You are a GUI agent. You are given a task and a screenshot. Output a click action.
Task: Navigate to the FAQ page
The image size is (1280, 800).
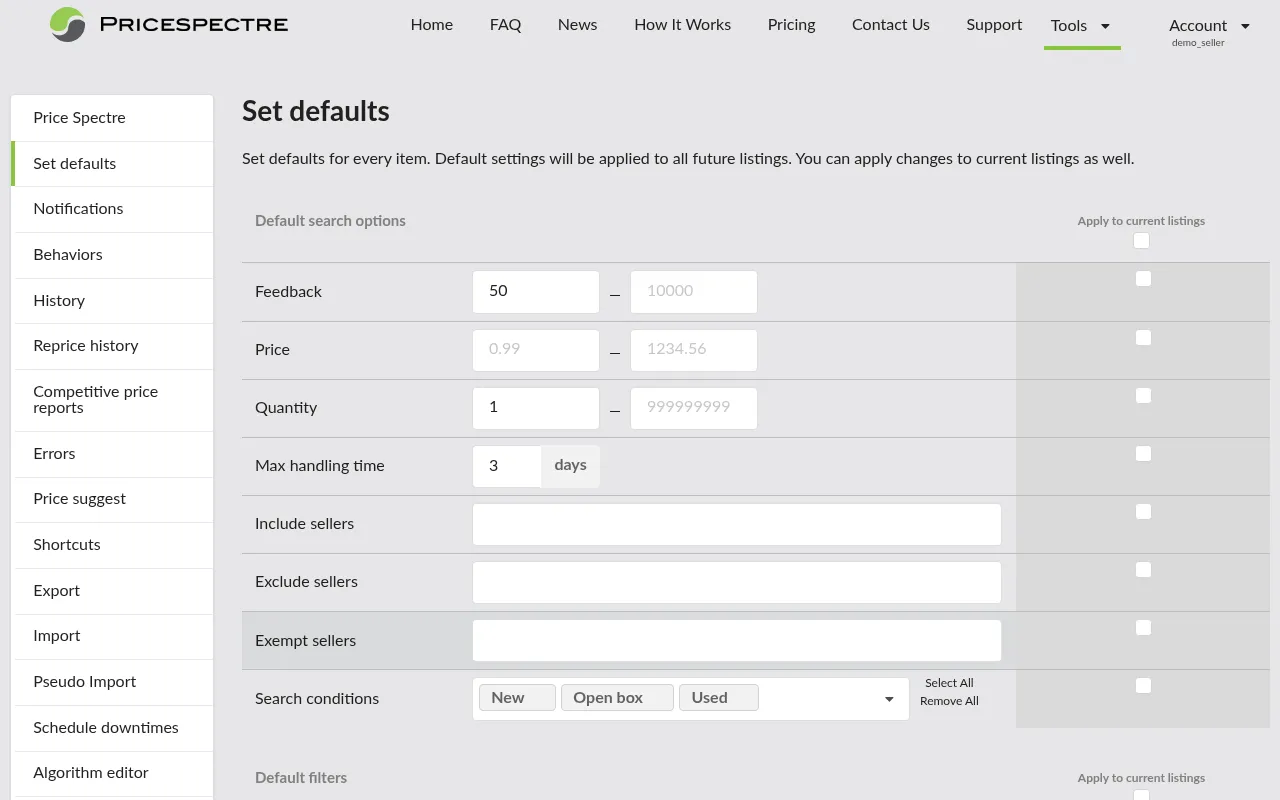[x=505, y=25]
